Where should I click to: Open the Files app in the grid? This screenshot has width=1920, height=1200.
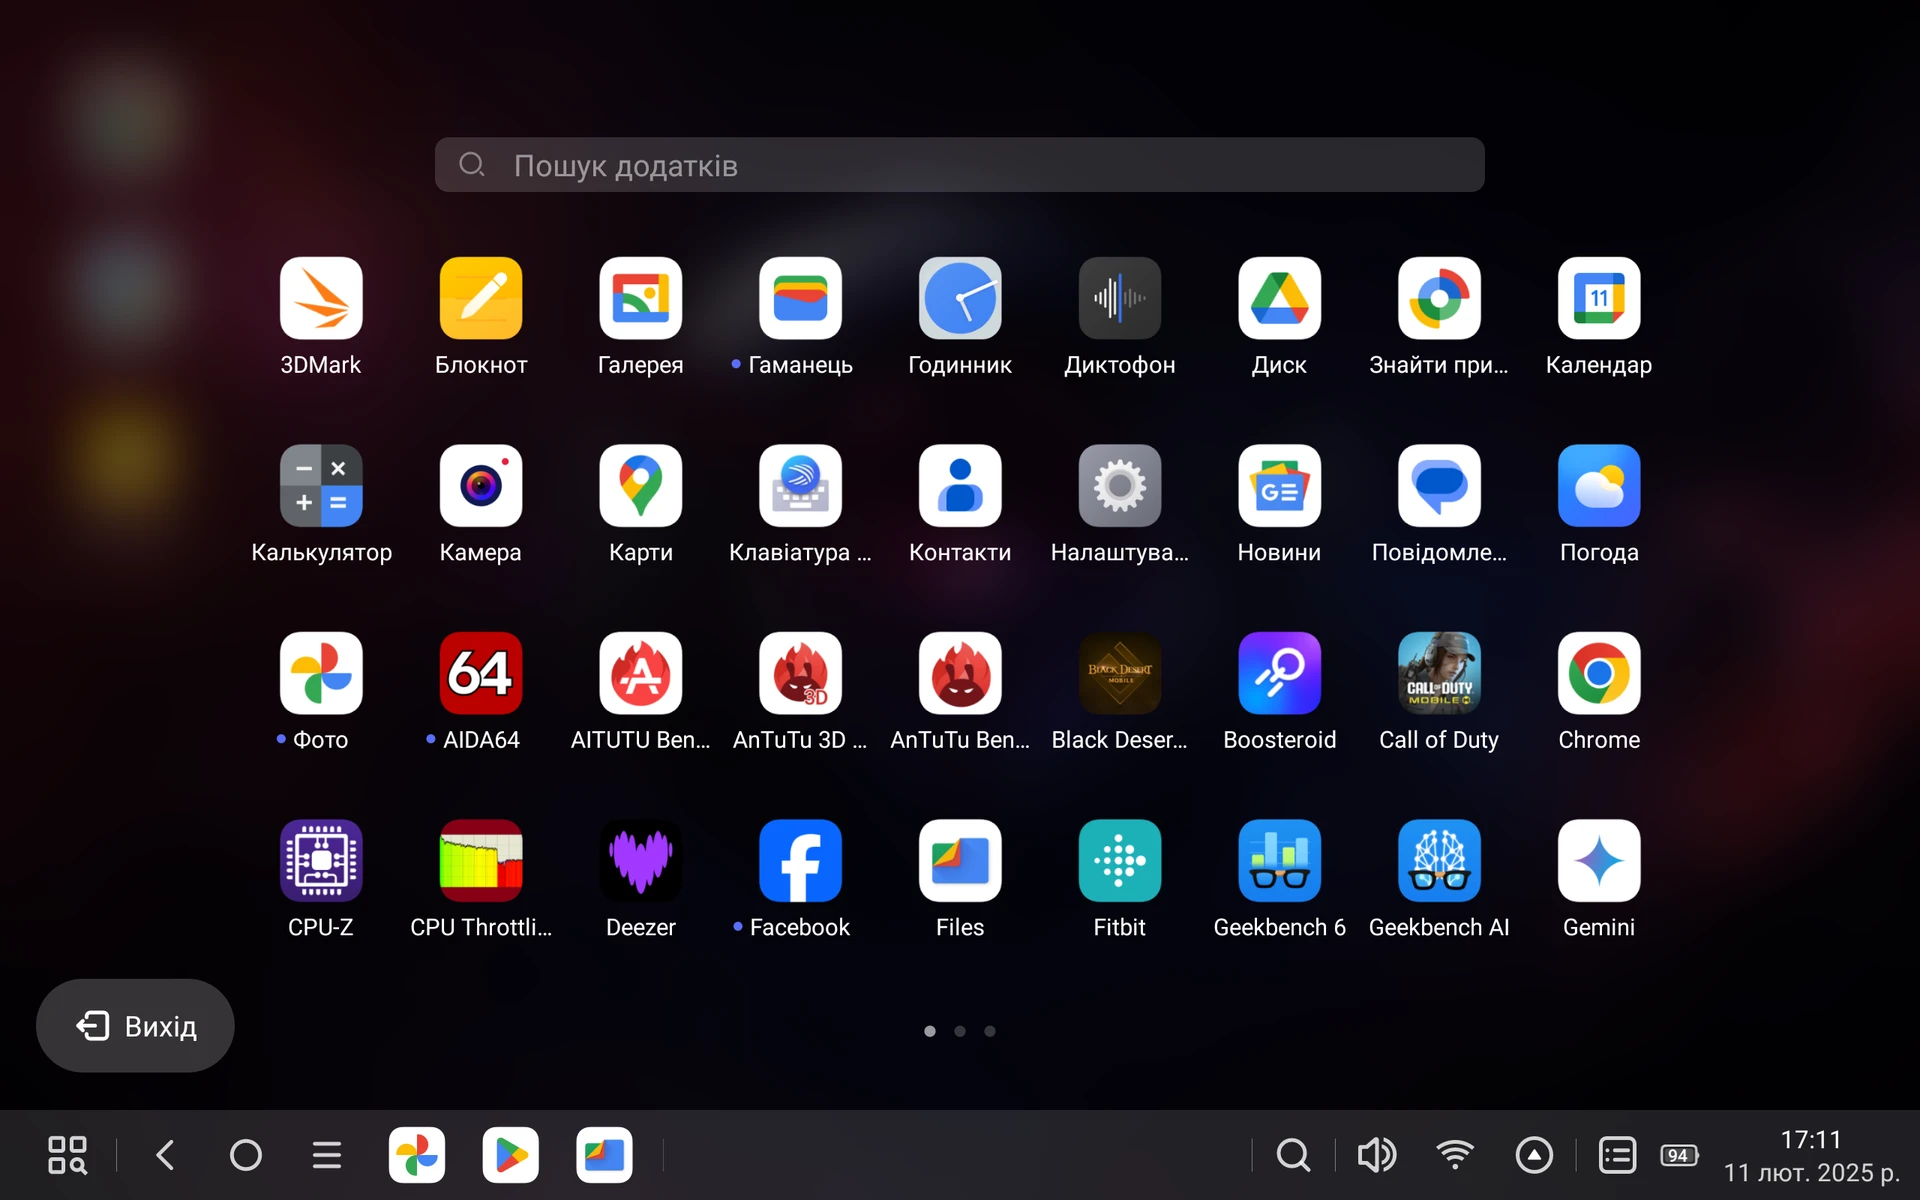(960, 860)
